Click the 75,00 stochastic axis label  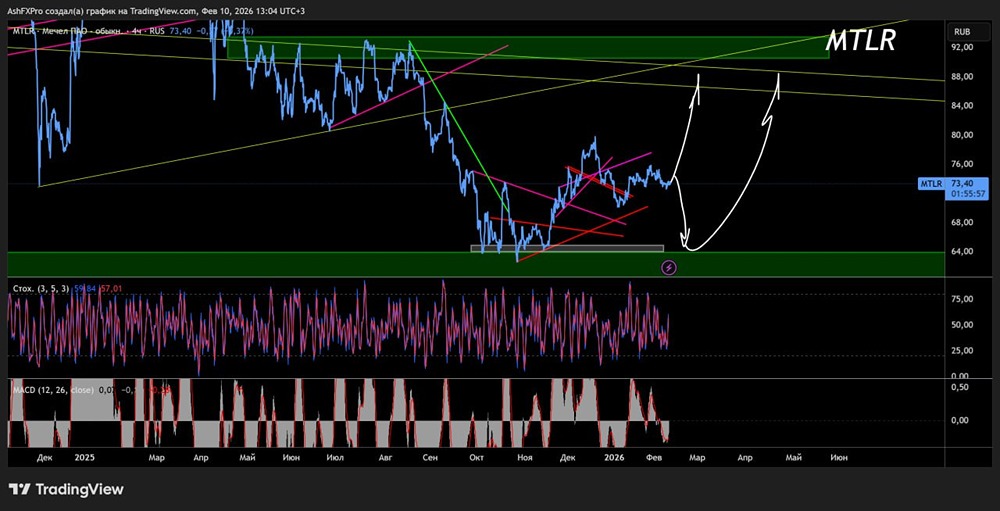pos(962,299)
